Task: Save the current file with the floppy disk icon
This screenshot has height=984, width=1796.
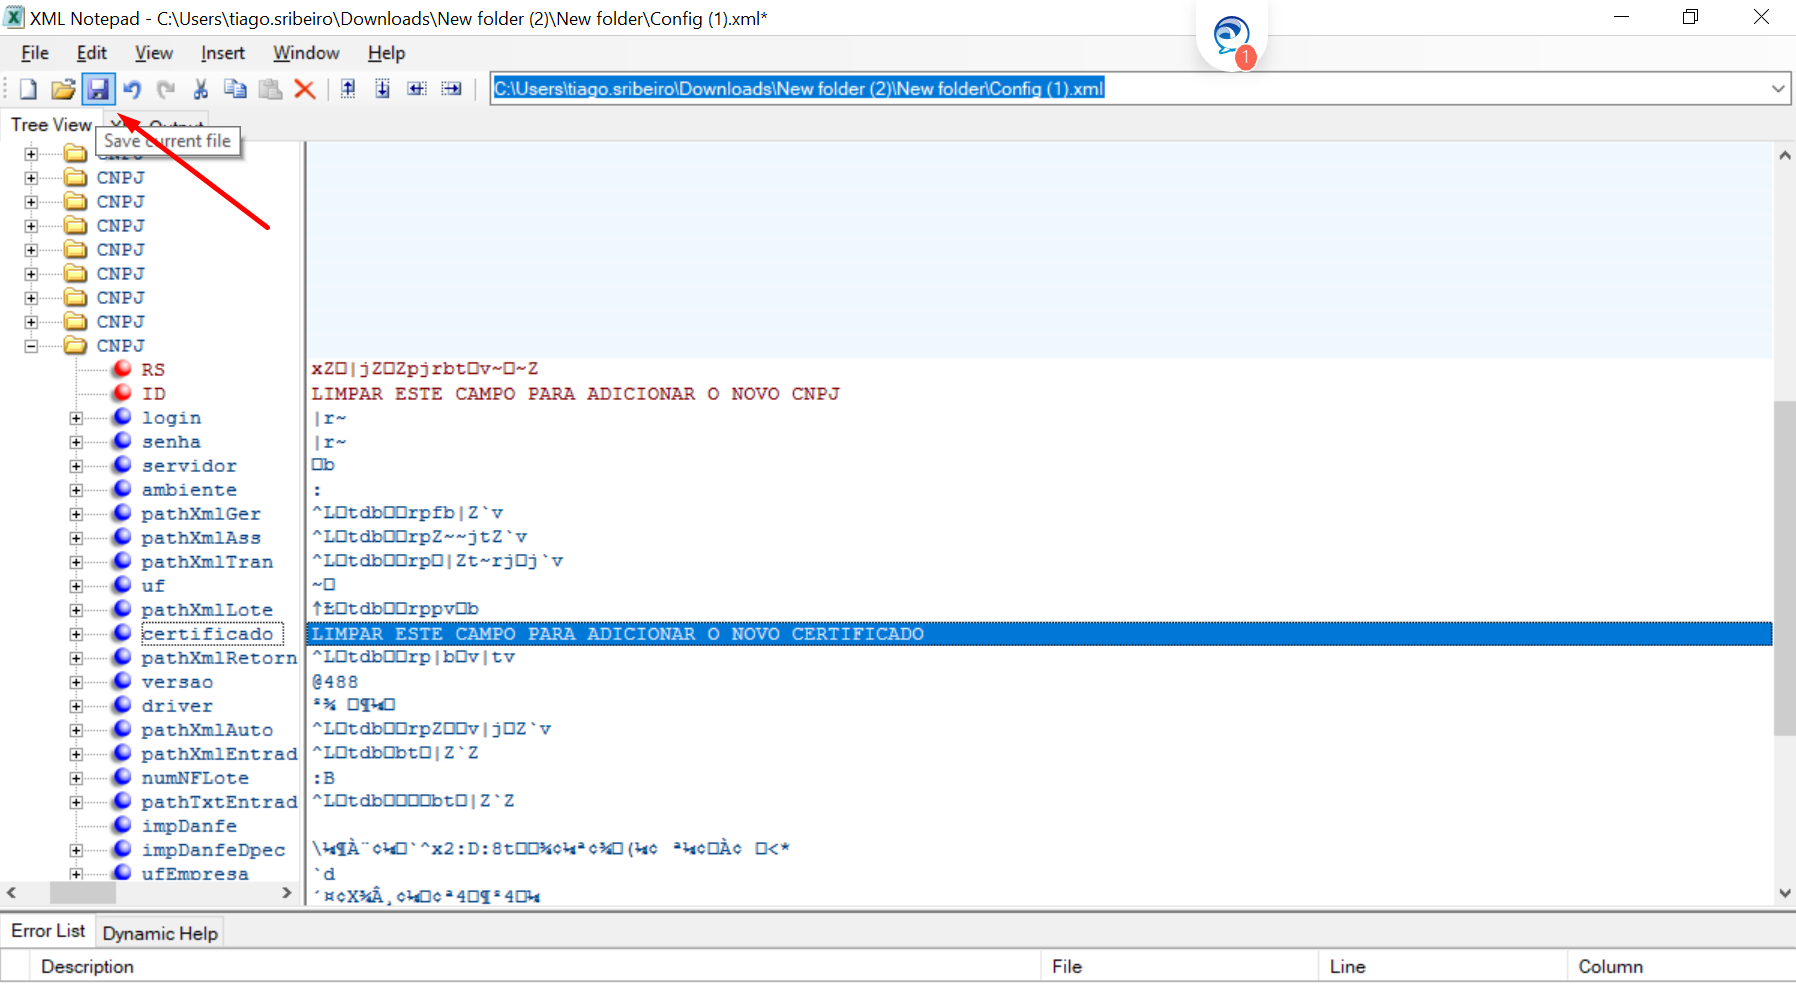Action: [98, 89]
